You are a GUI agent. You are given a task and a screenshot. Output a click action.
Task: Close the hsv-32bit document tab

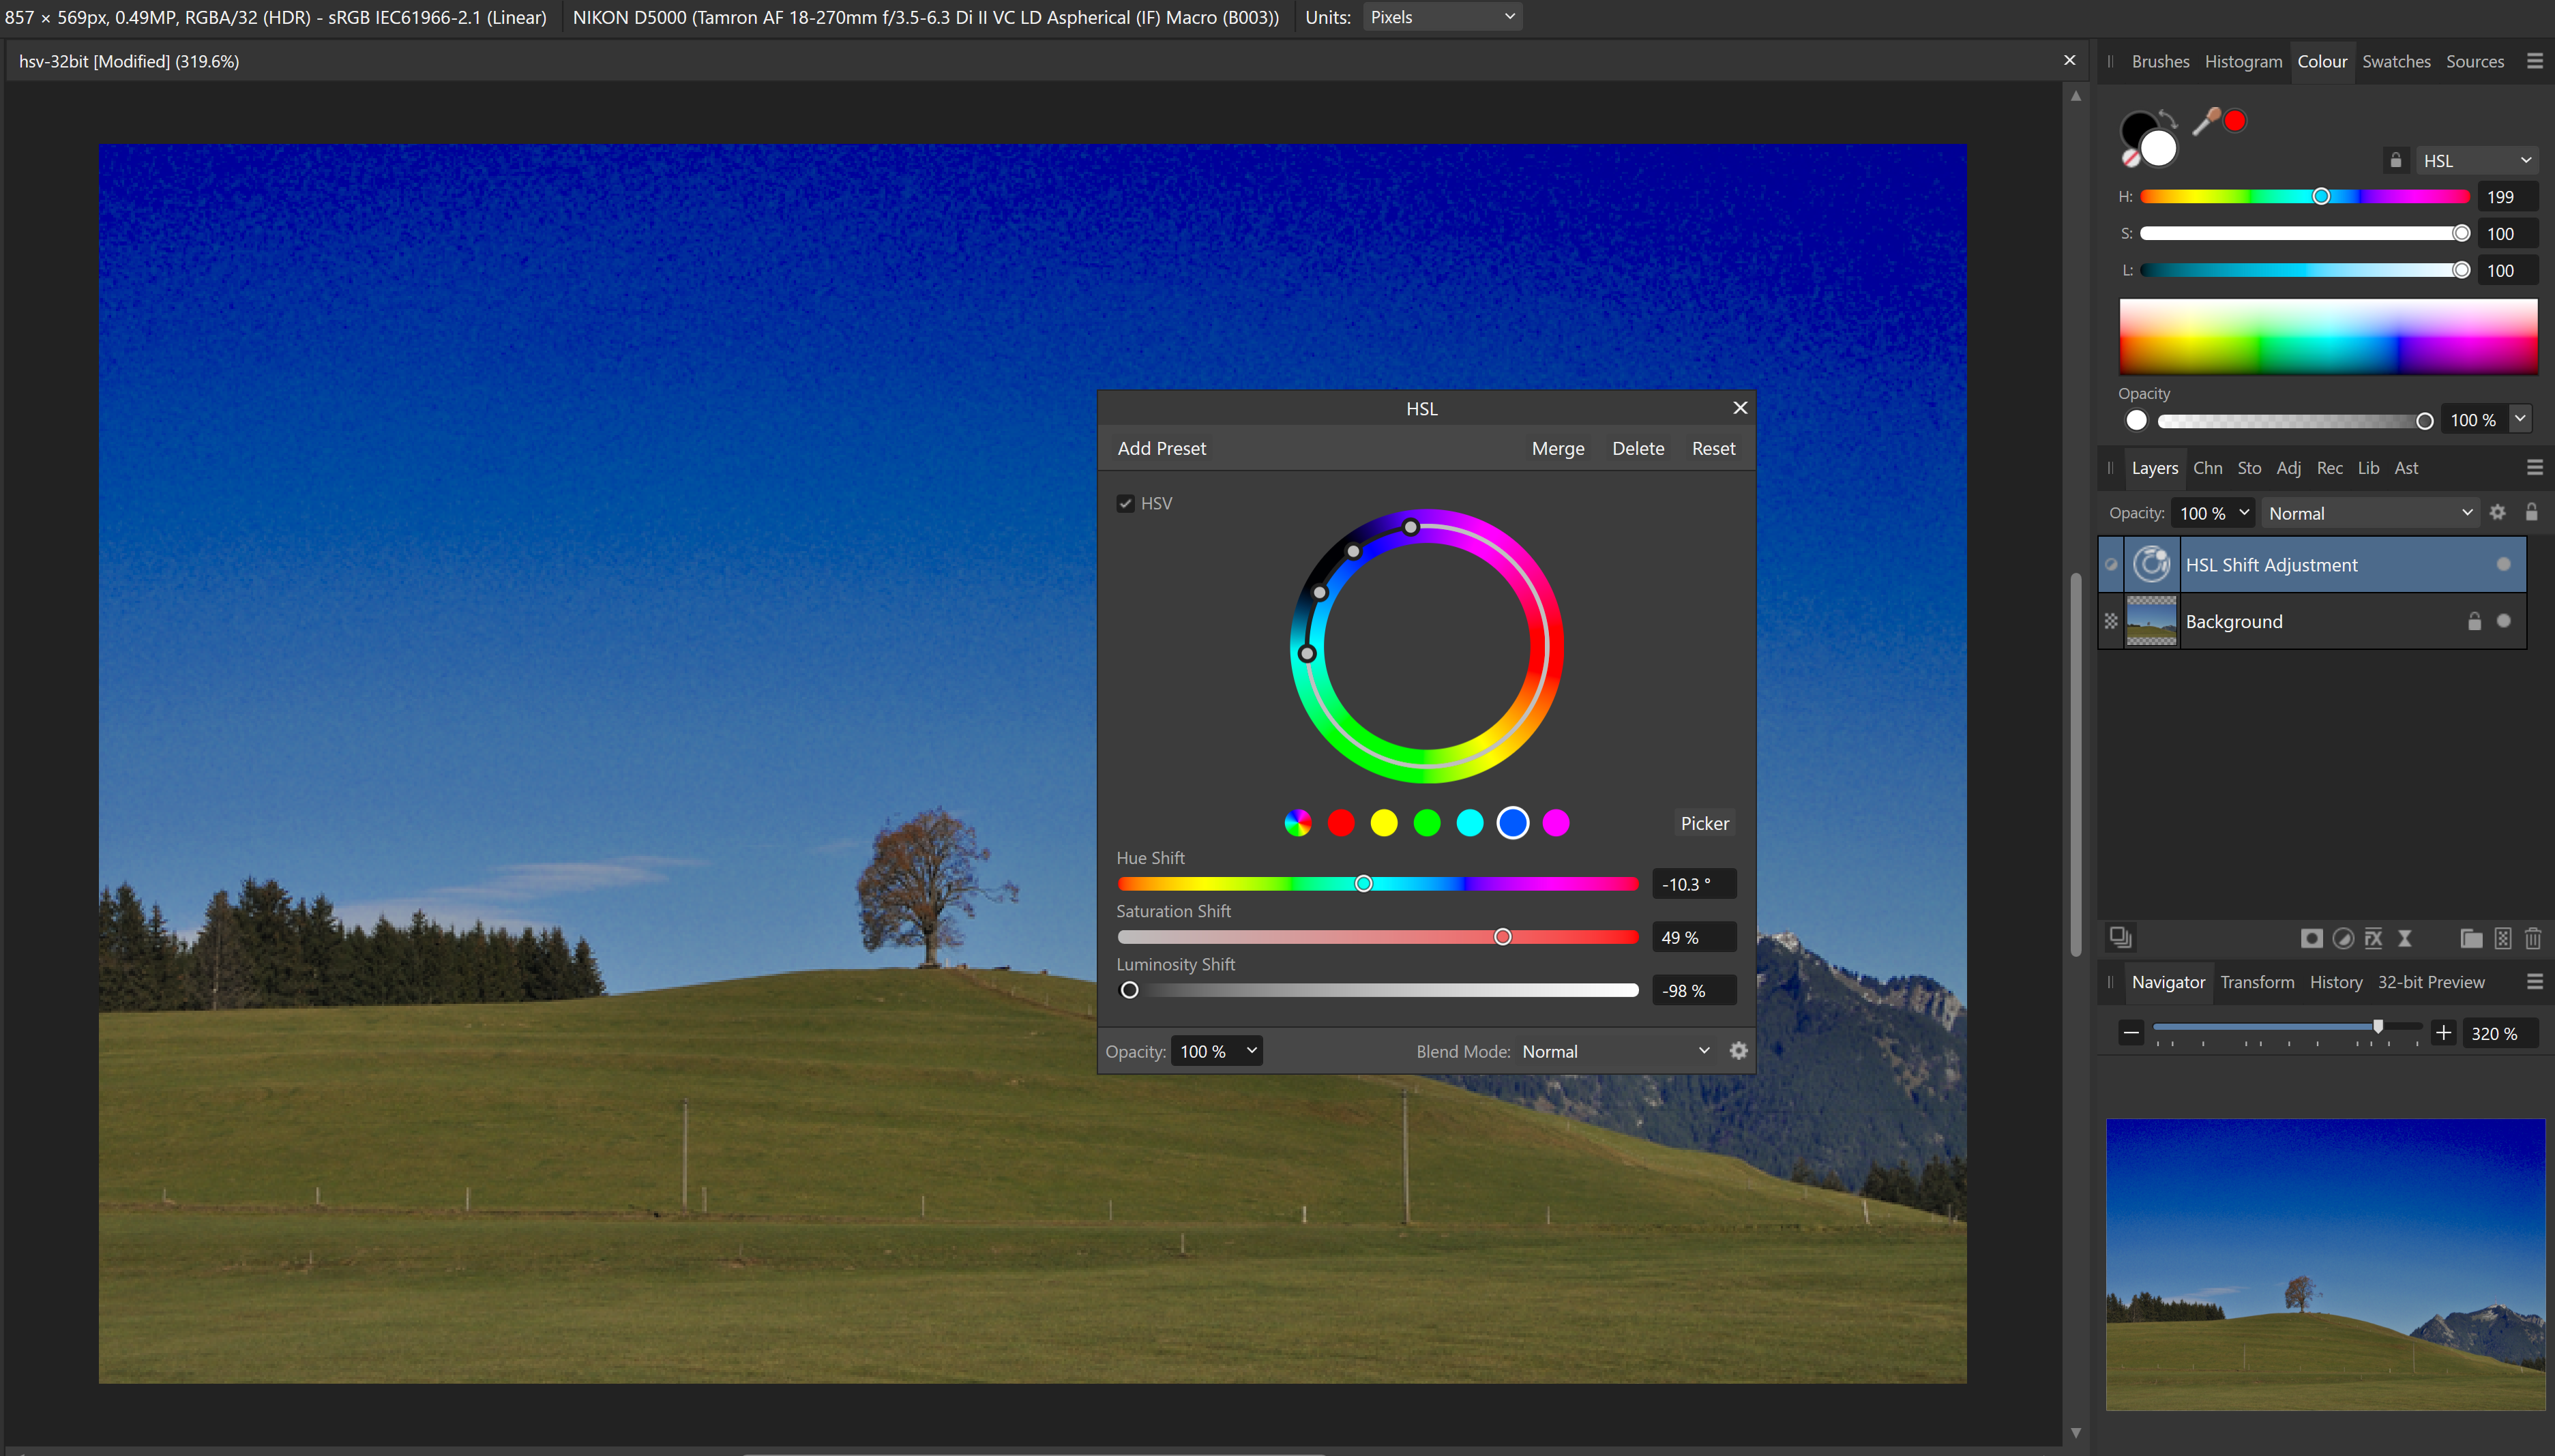click(2069, 61)
